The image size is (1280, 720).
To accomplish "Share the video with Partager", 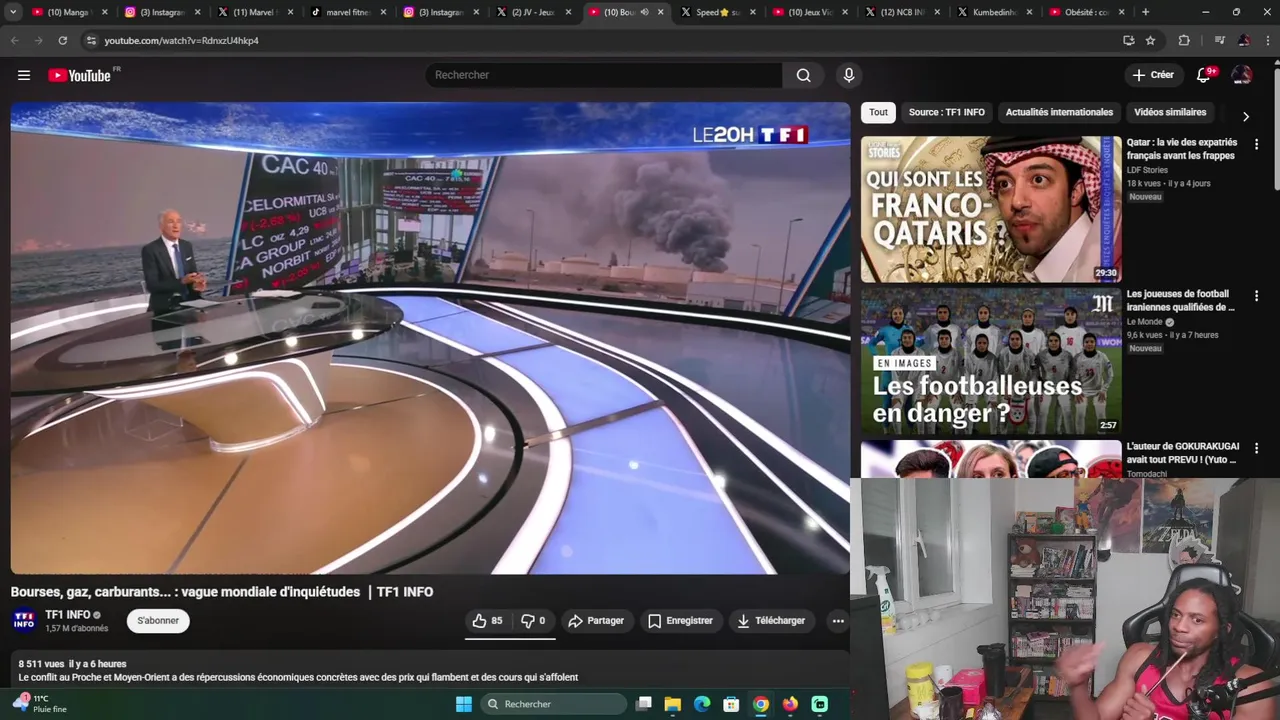I will click(596, 621).
